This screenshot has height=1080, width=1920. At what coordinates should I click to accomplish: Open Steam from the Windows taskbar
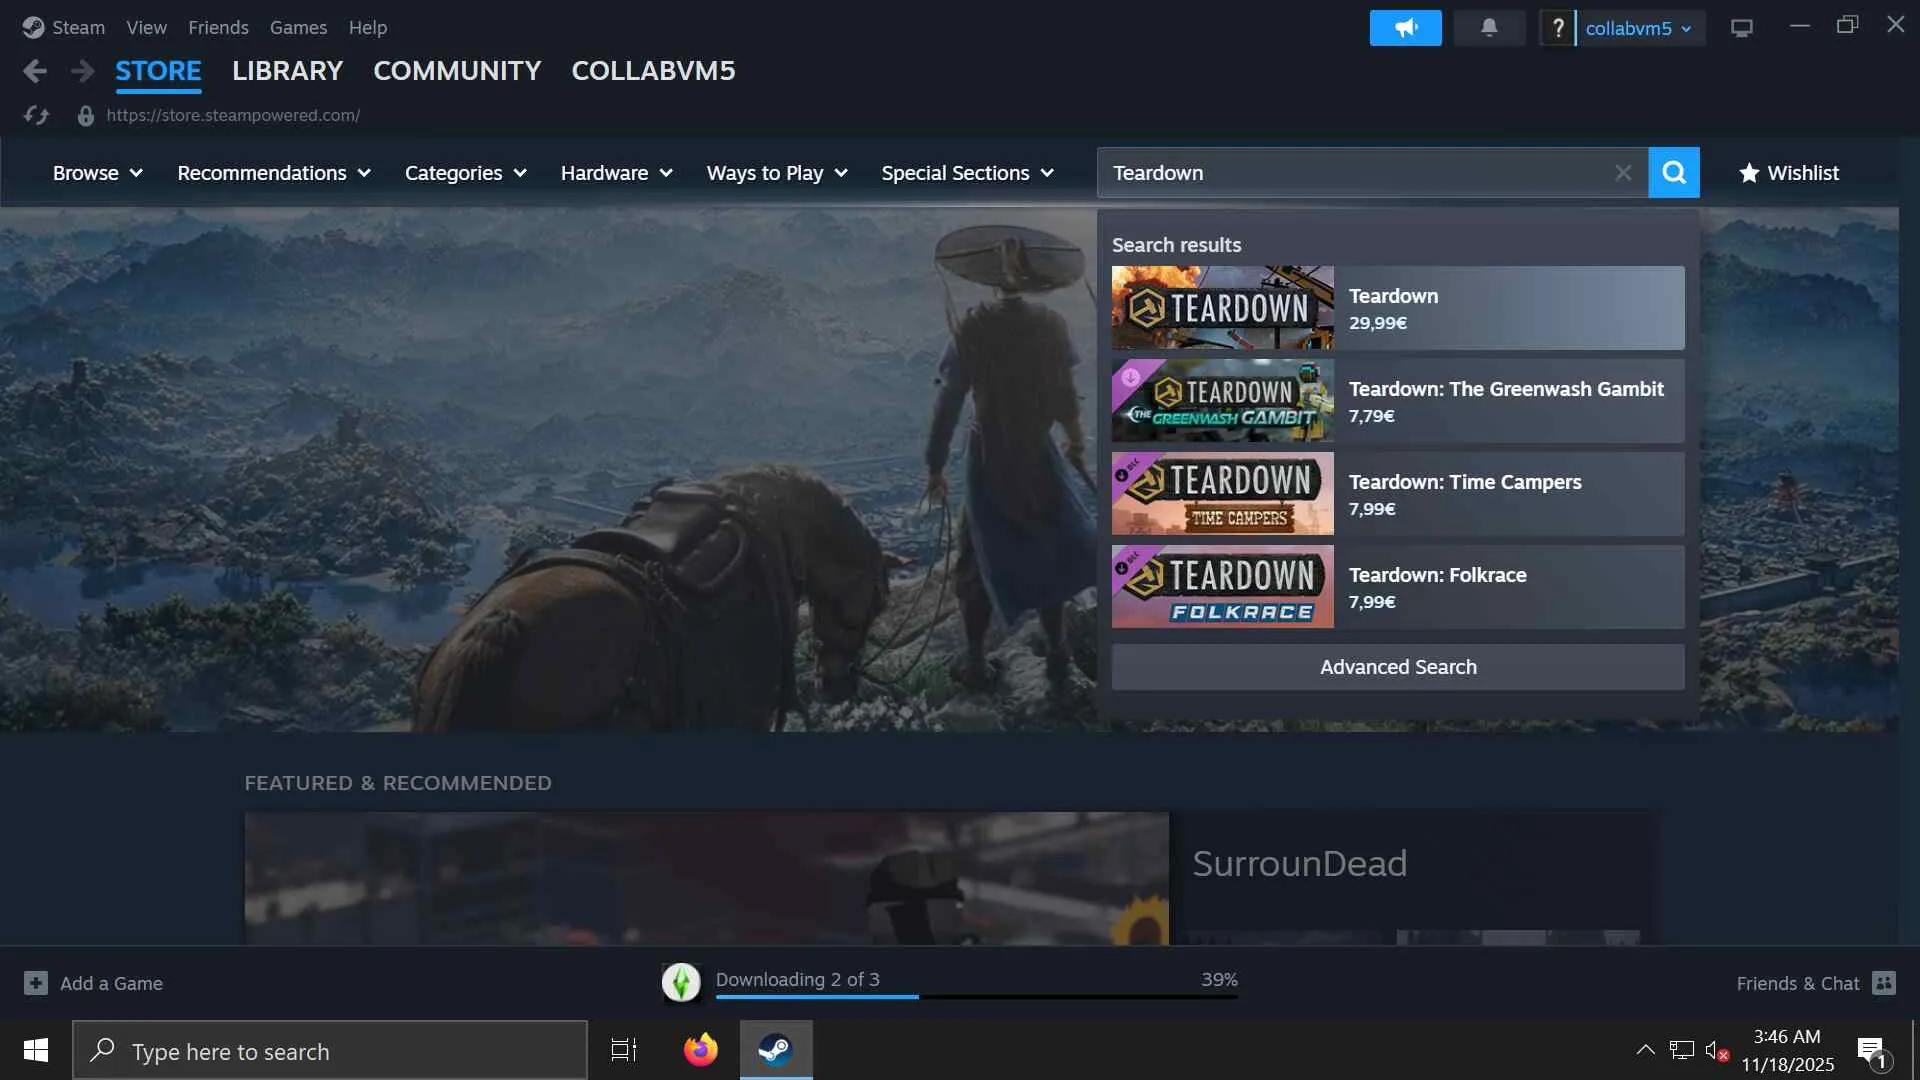click(775, 1050)
